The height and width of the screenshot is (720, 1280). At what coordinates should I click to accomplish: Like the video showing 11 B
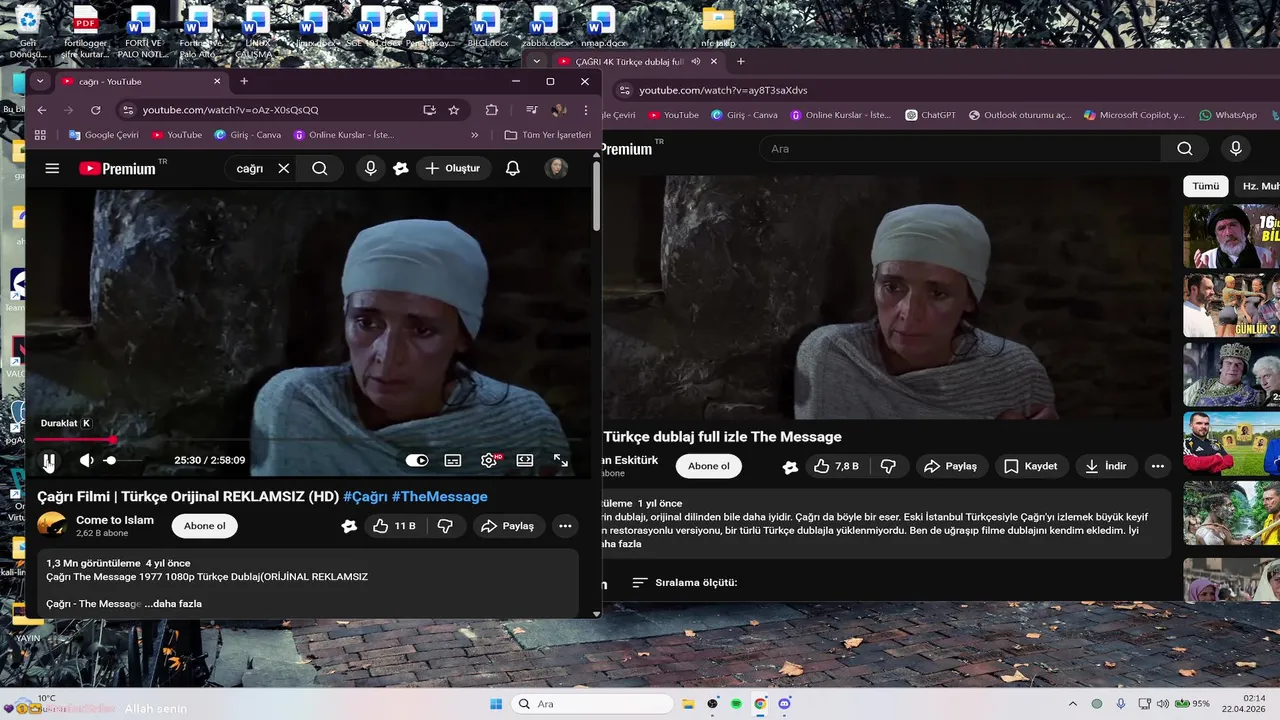pyautogui.click(x=394, y=526)
